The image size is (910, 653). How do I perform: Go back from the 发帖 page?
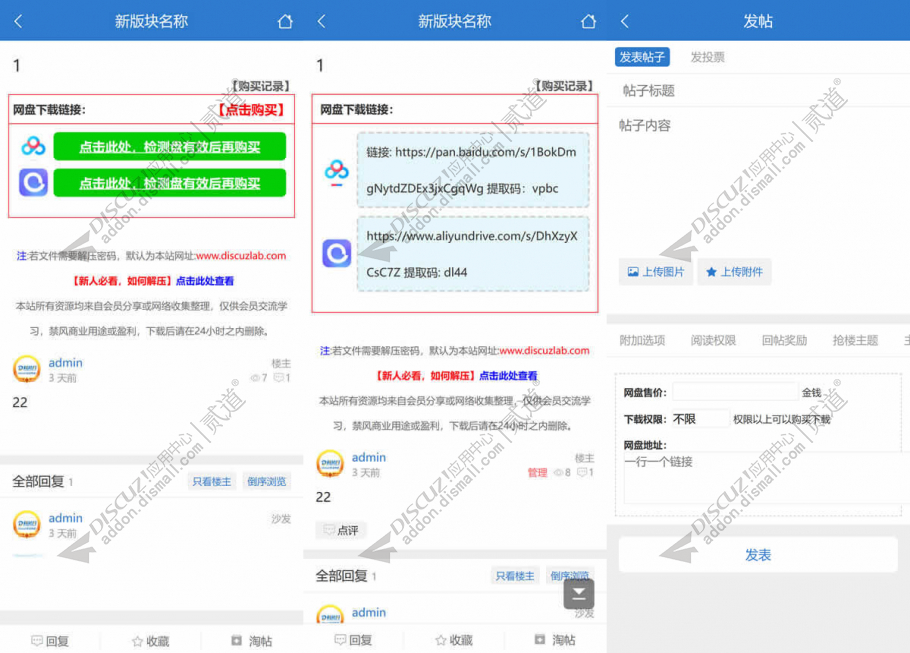pyautogui.click(x=624, y=21)
